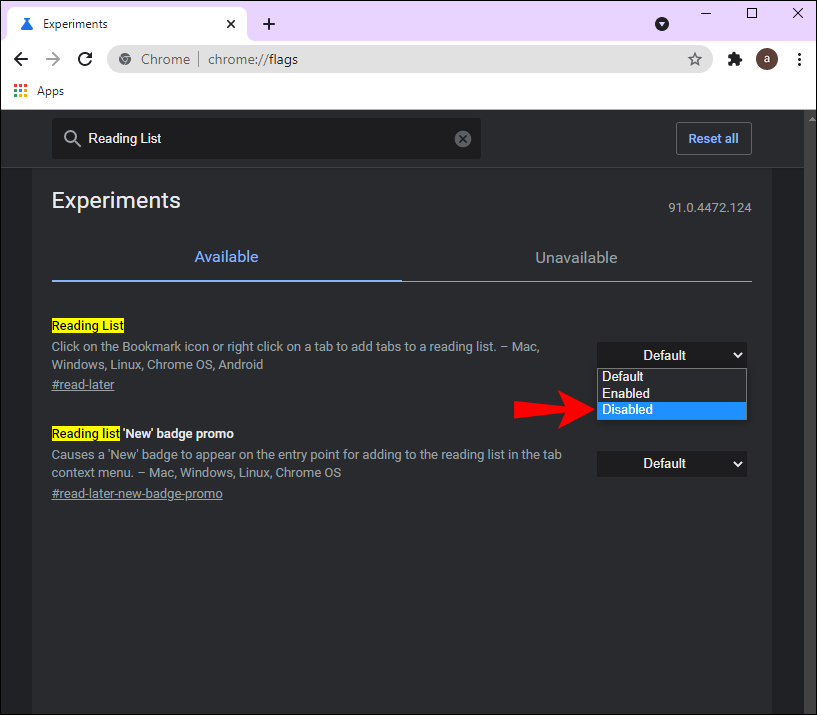This screenshot has height=715, width=817.
Task: Click the Chrome site info icon
Action: 125,59
